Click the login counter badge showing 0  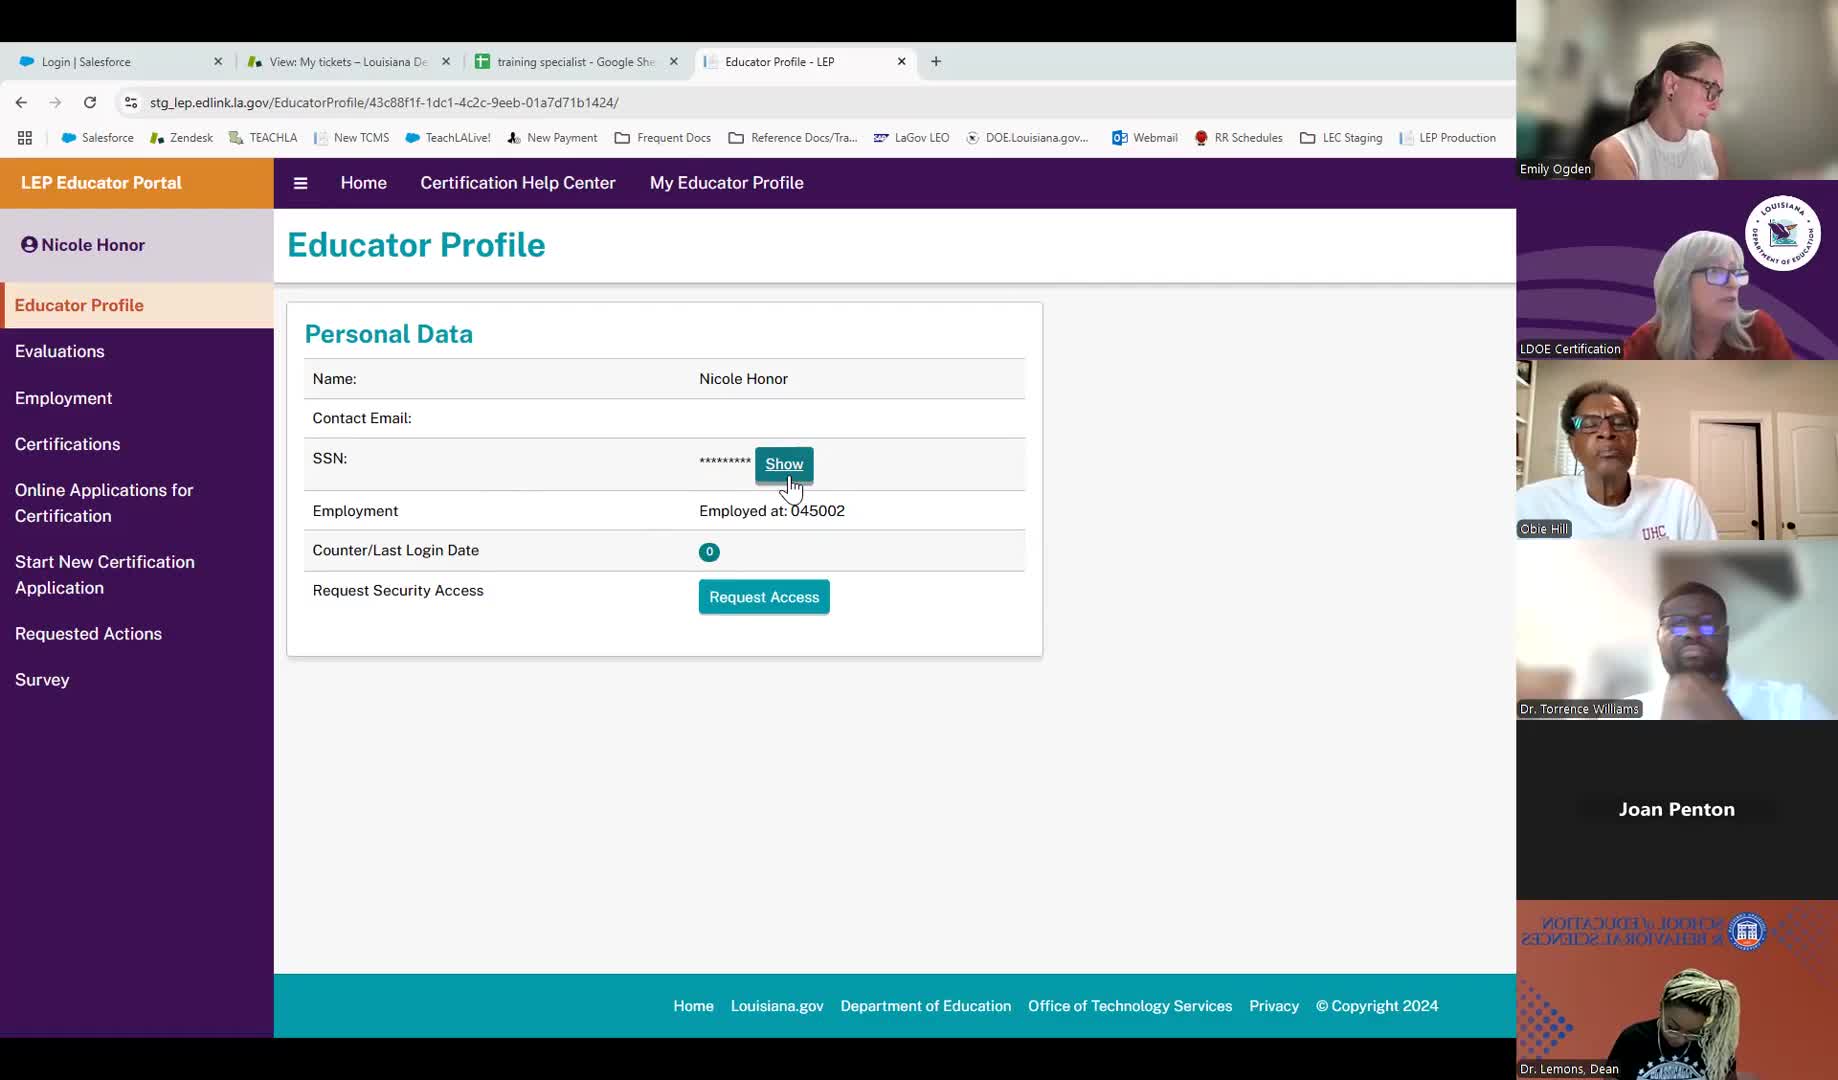tap(709, 552)
